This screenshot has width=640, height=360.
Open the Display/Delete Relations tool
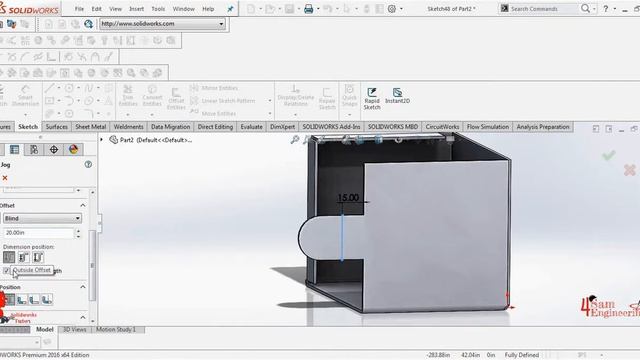point(296,96)
